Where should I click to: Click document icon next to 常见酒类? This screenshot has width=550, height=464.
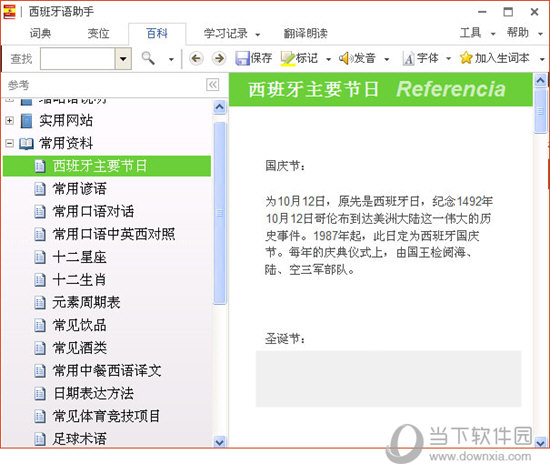40,348
